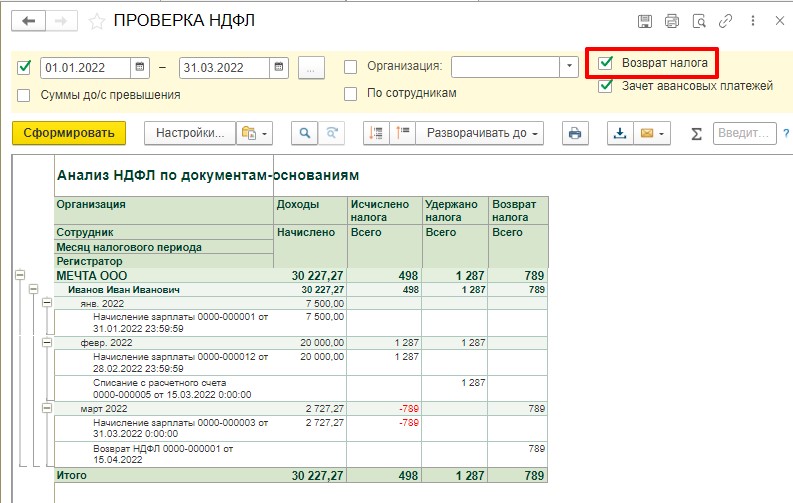Add report to favorites with star icon
This screenshot has height=503, width=793.
97,21
